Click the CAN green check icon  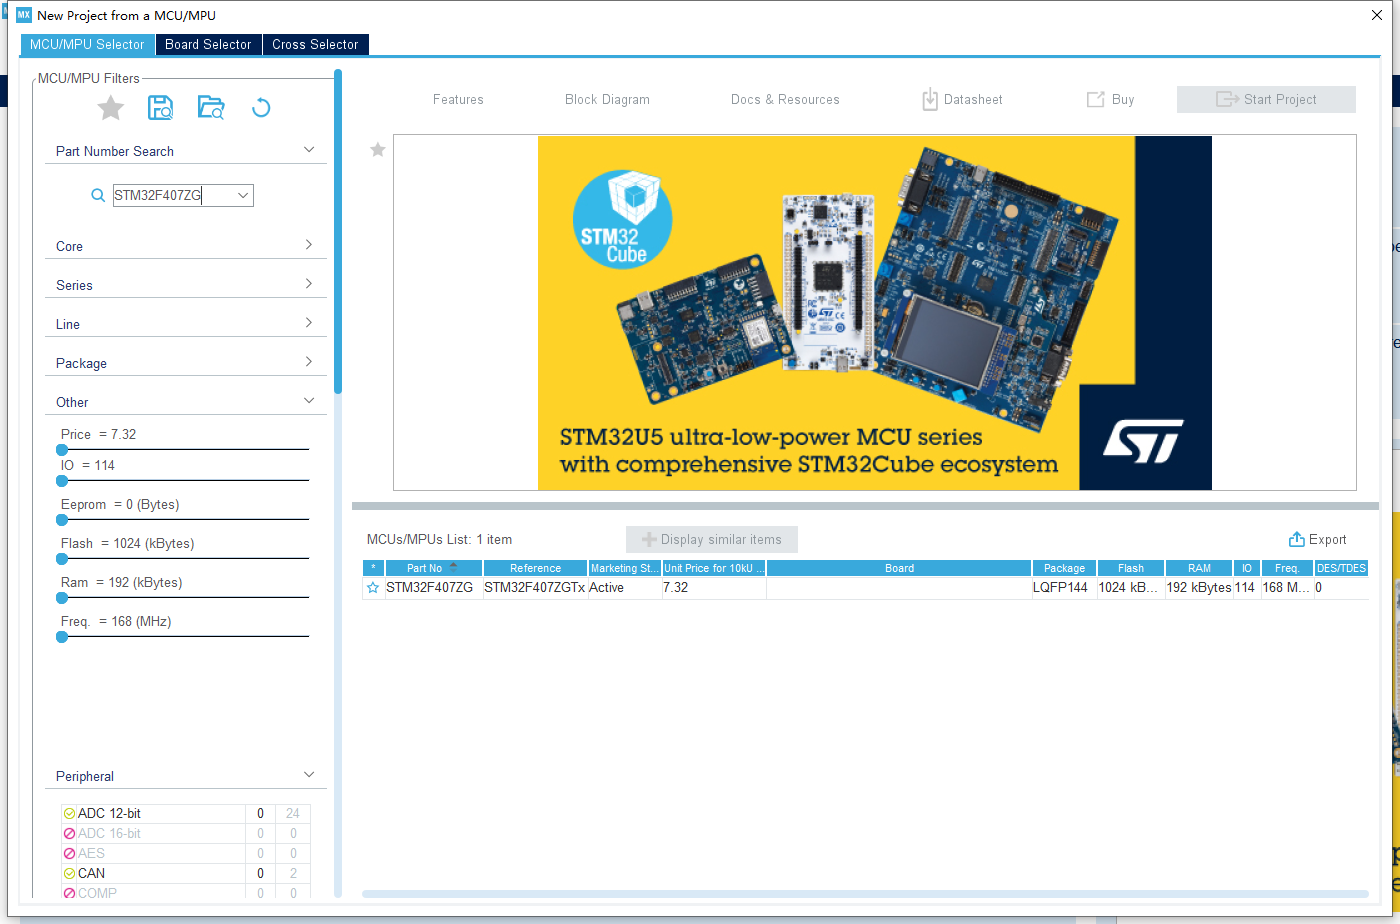coord(69,874)
